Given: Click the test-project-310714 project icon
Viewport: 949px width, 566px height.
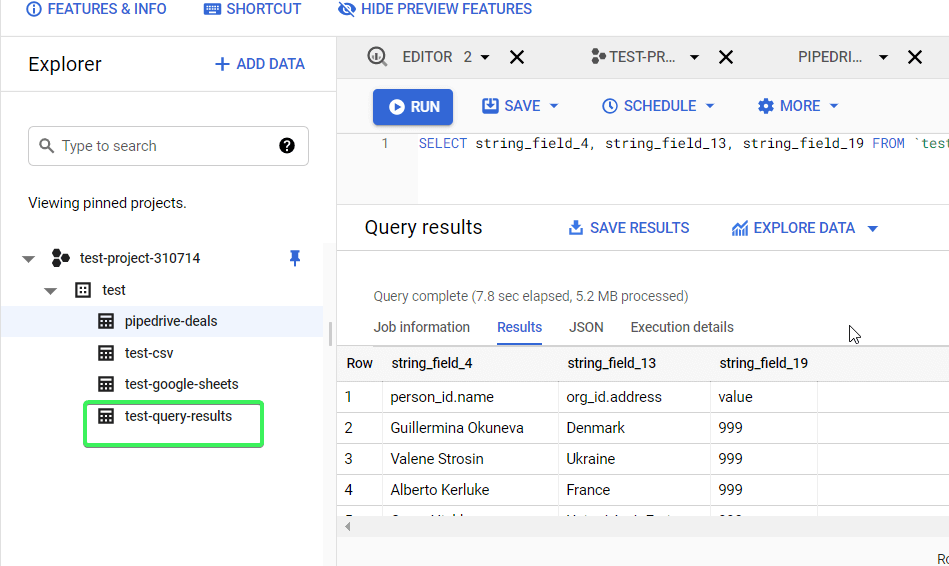Looking at the screenshot, I should 61,258.
